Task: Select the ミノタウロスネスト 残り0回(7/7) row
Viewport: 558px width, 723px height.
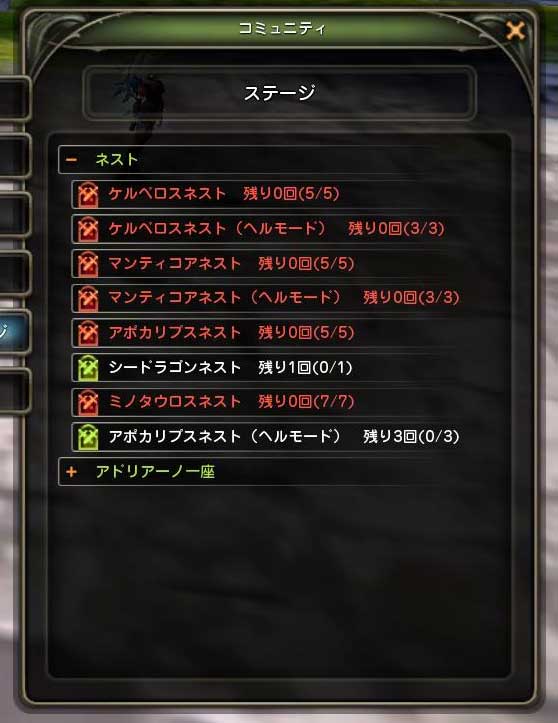Action: (x=289, y=402)
